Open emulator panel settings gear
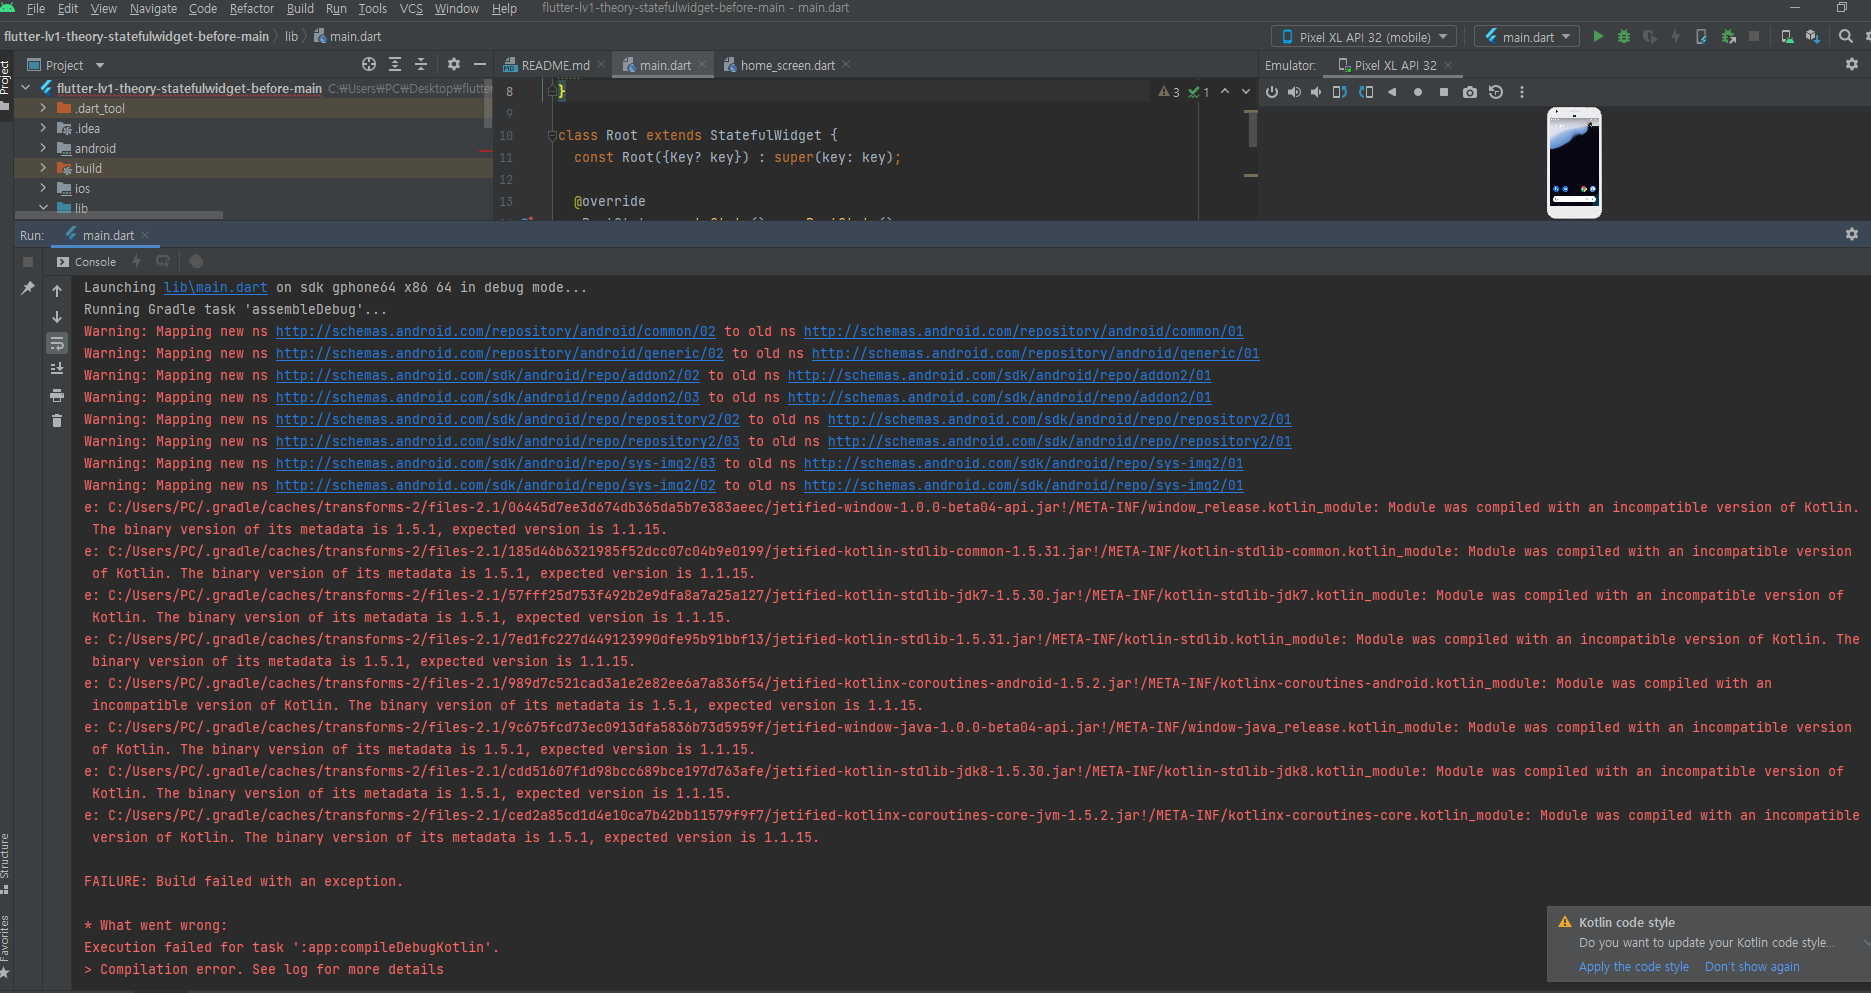The image size is (1871, 993). 1851,64
